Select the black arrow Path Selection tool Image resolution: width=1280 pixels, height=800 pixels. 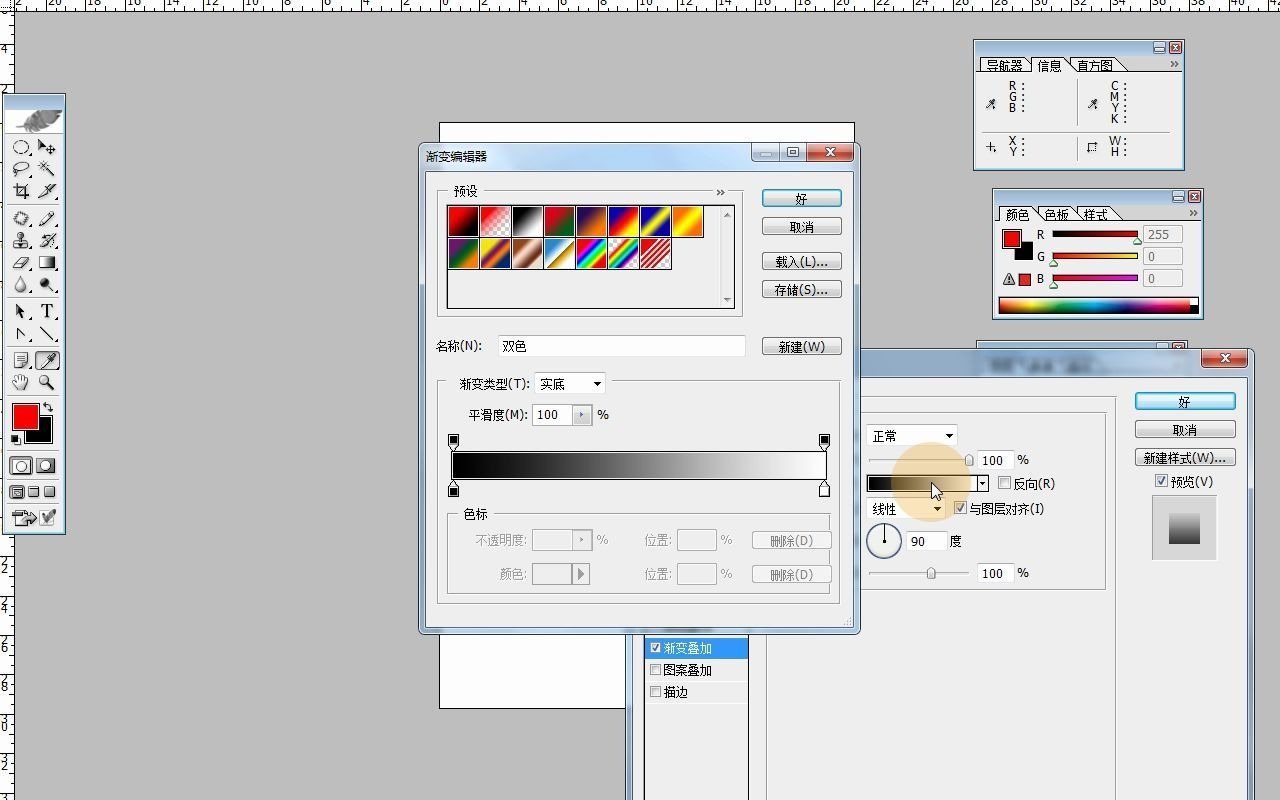[21, 312]
